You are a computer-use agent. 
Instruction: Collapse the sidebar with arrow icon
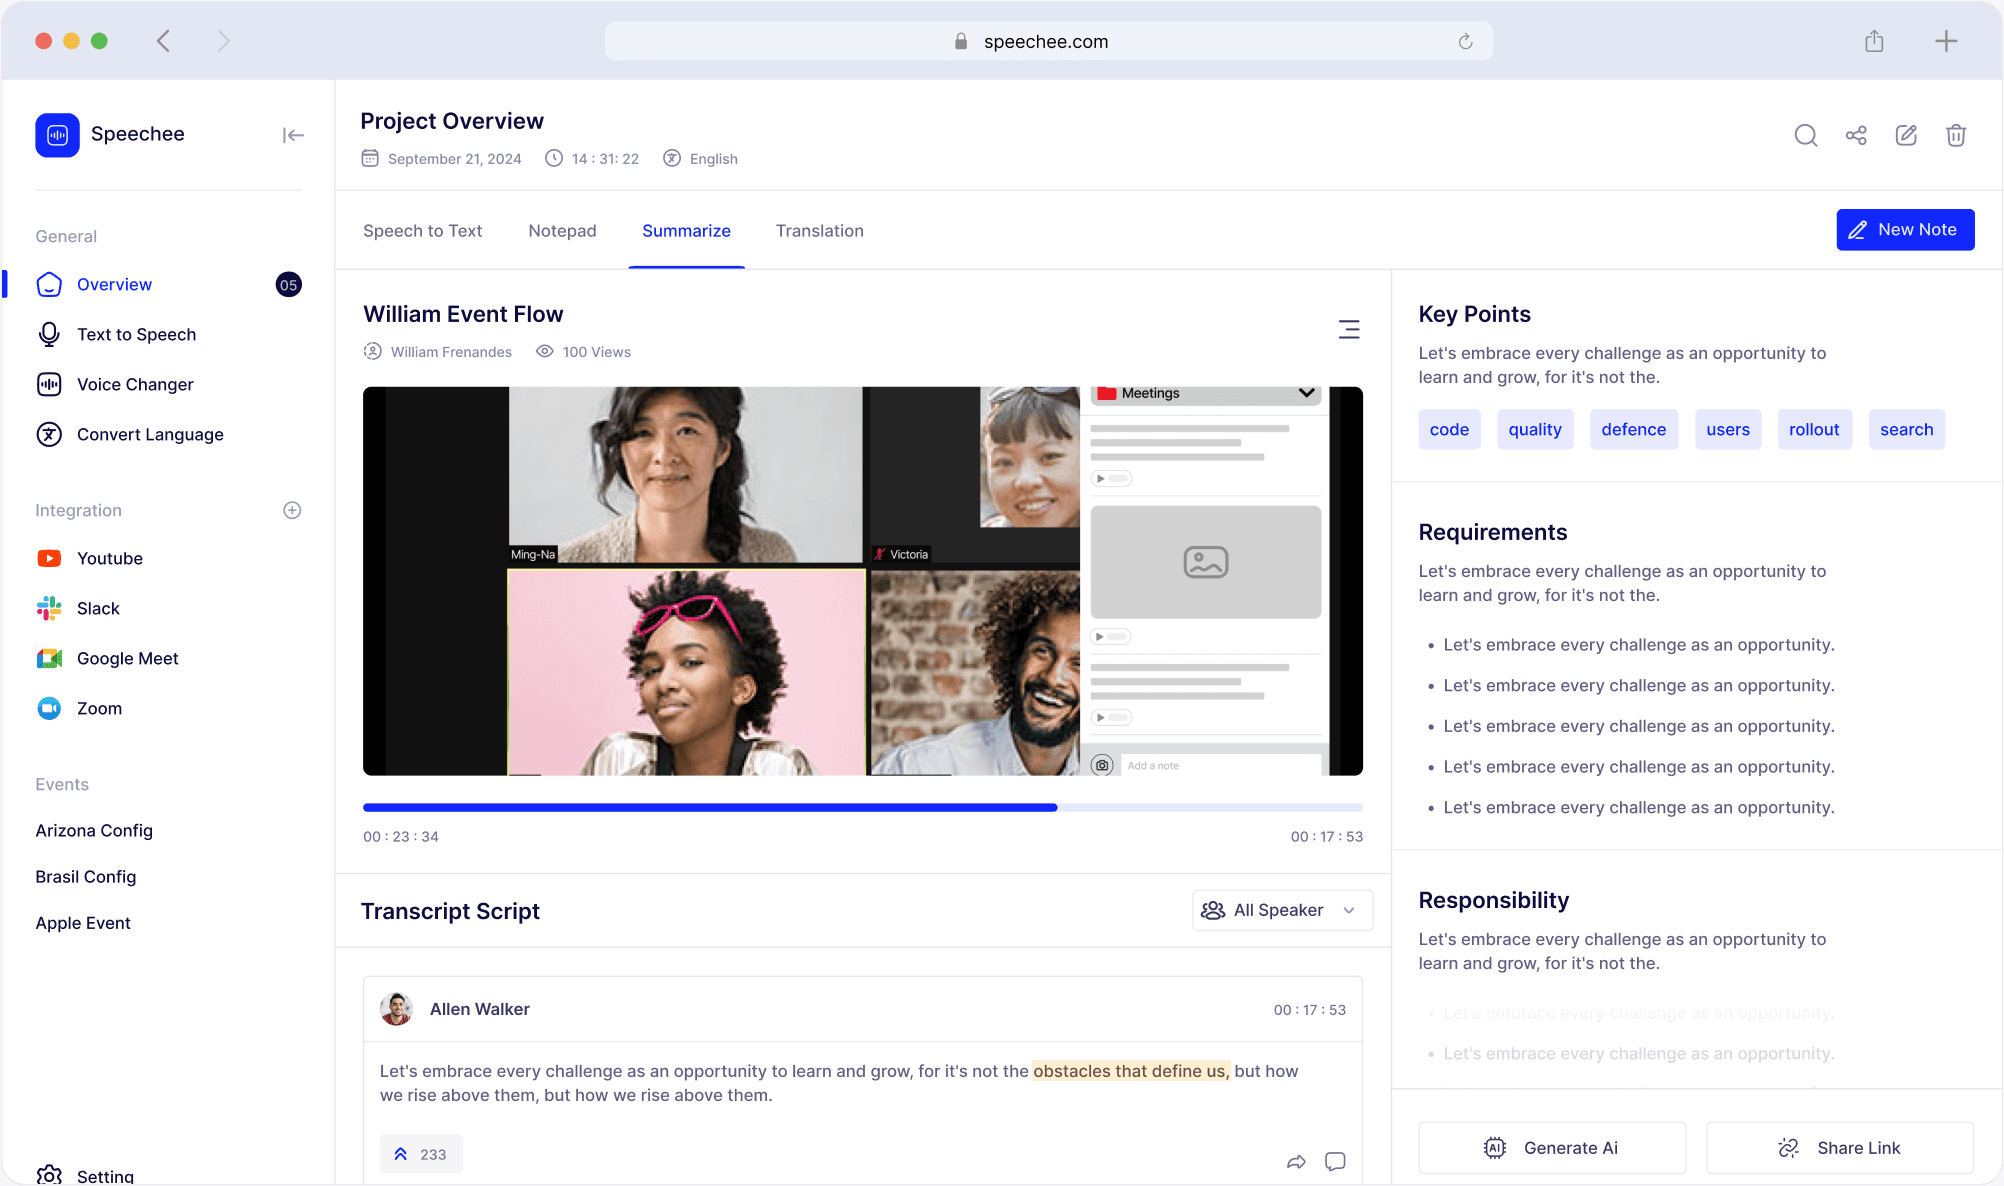292,135
